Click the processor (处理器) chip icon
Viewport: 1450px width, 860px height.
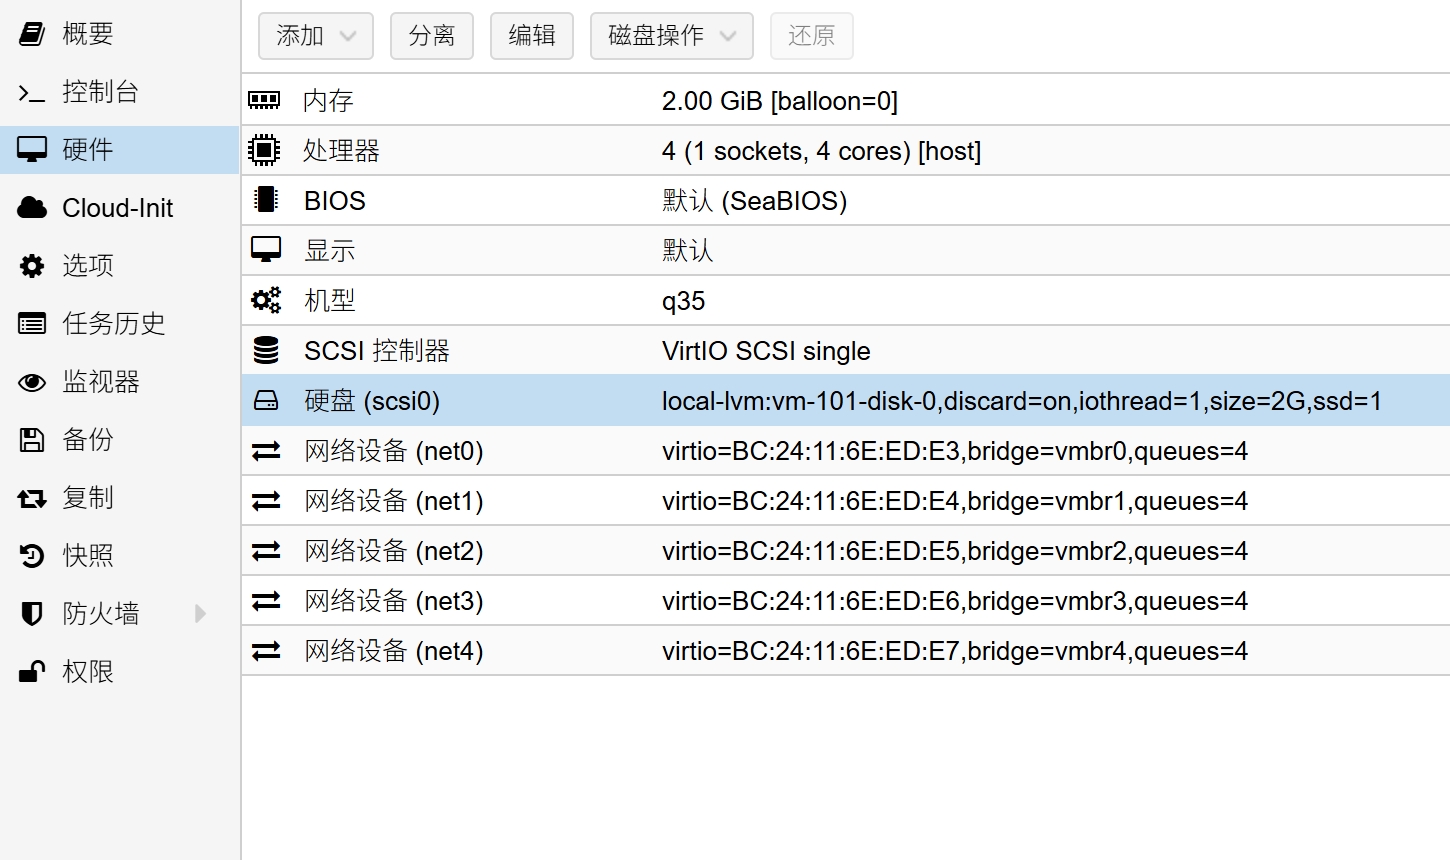click(264, 150)
